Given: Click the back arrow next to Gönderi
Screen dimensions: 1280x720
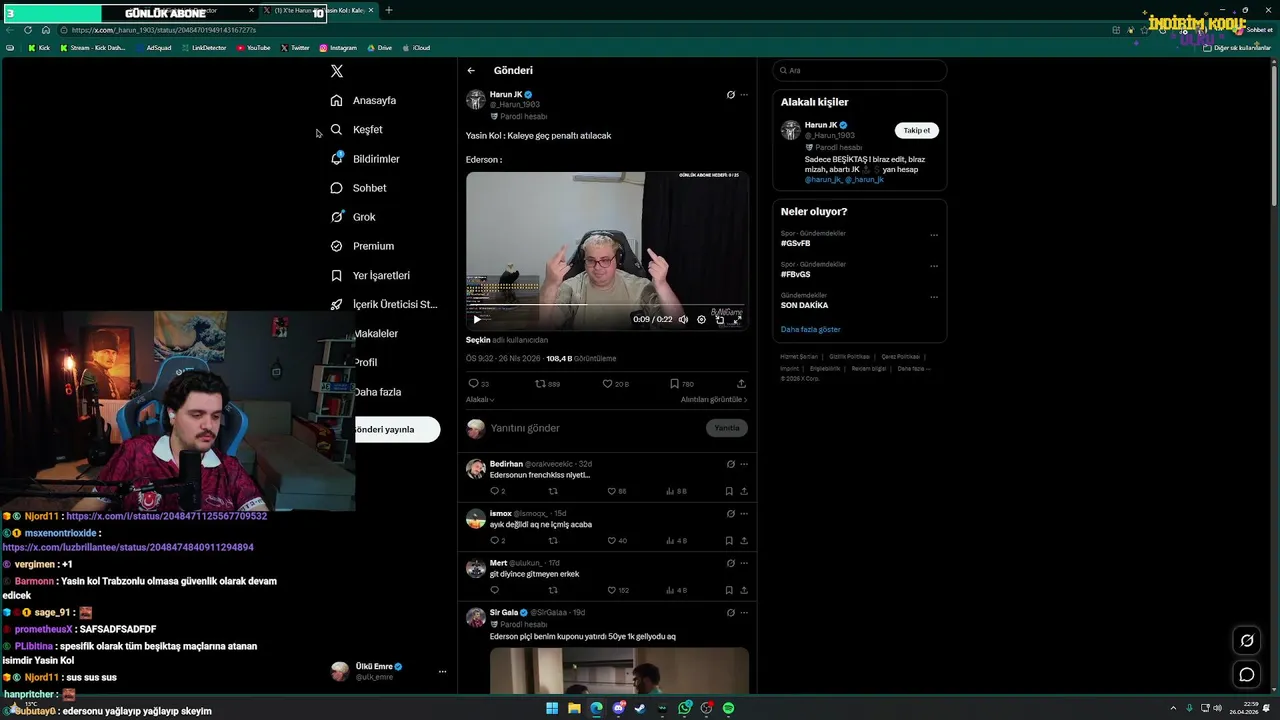Looking at the screenshot, I should [x=471, y=70].
